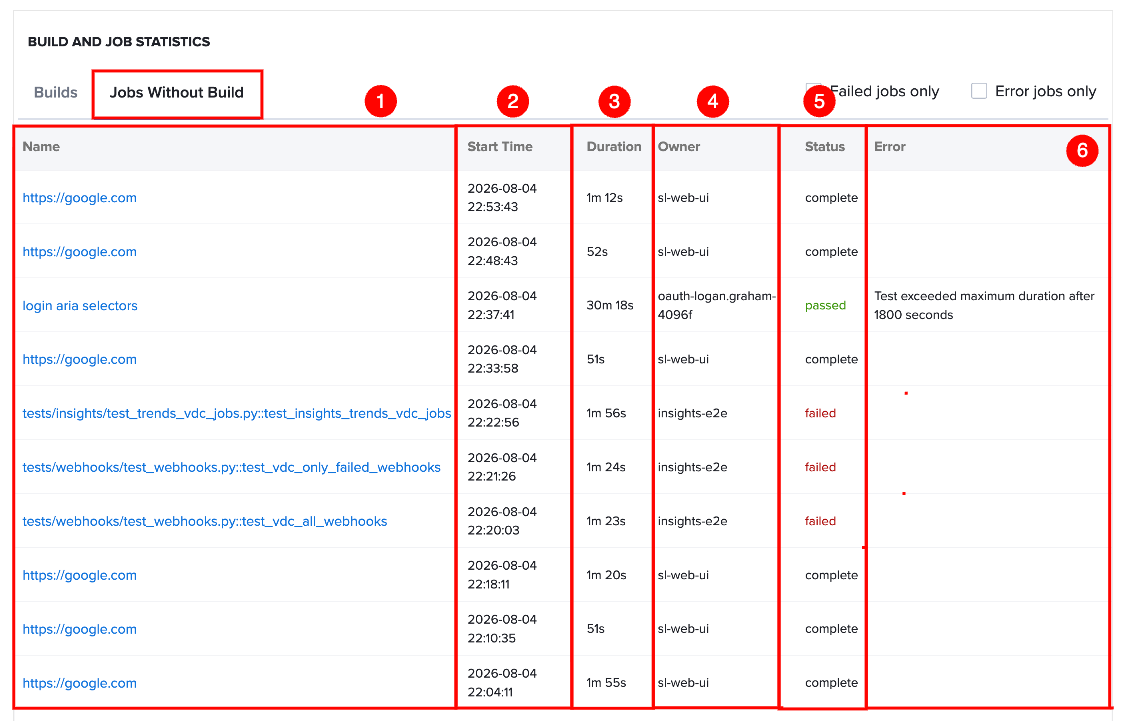This screenshot has width=1126, height=721.
Task: Open the google.com job started at 22:04:11
Action: pos(80,683)
